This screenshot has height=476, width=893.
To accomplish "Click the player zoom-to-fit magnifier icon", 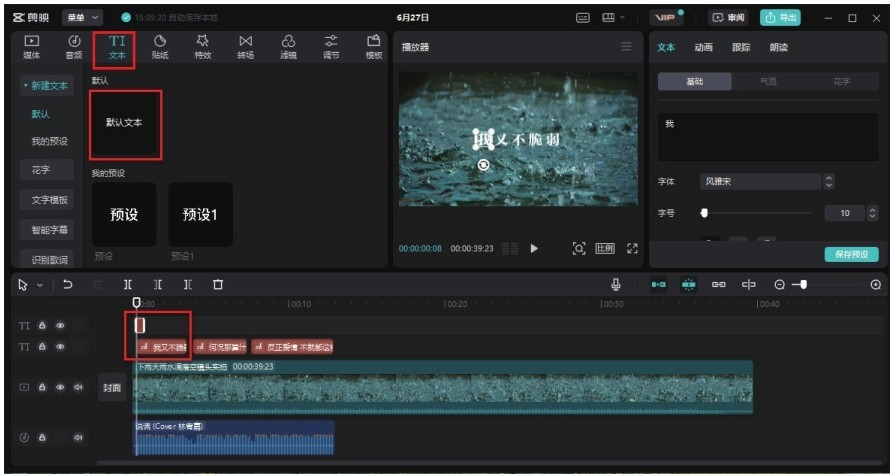I will point(579,248).
